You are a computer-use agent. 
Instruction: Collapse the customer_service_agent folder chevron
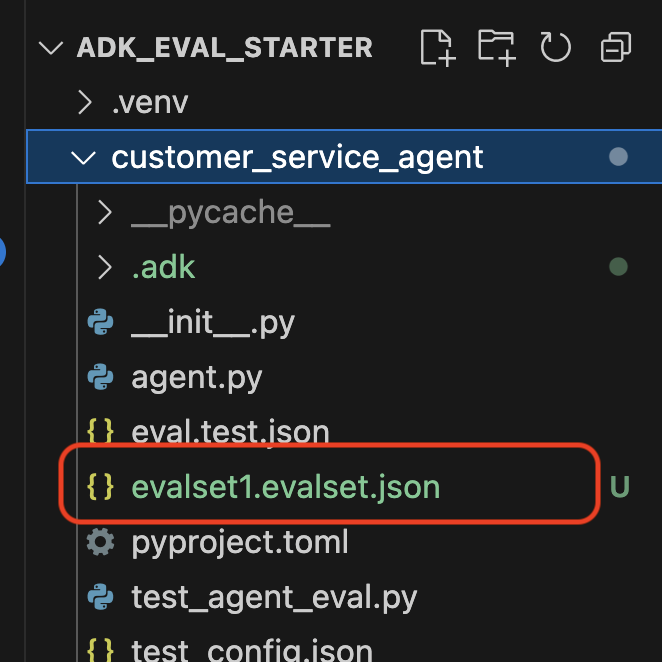click(86, 157)
